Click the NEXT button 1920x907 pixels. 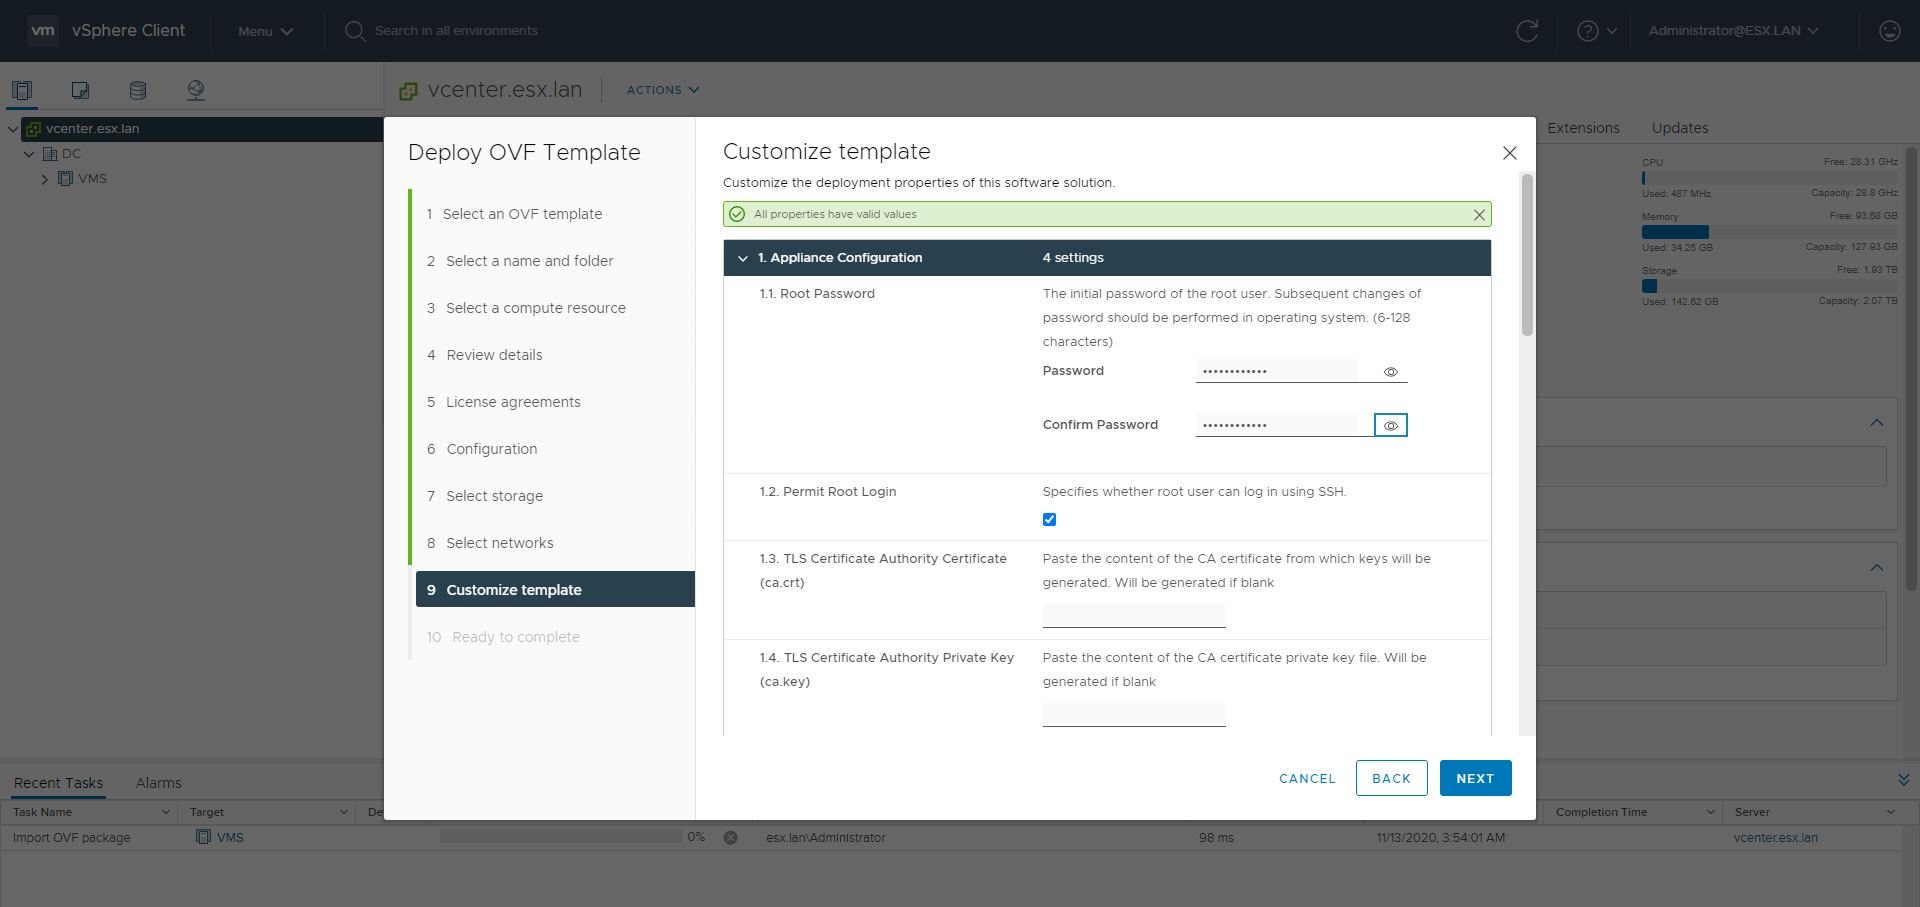pyautogui.click(x=1475, y=778)
